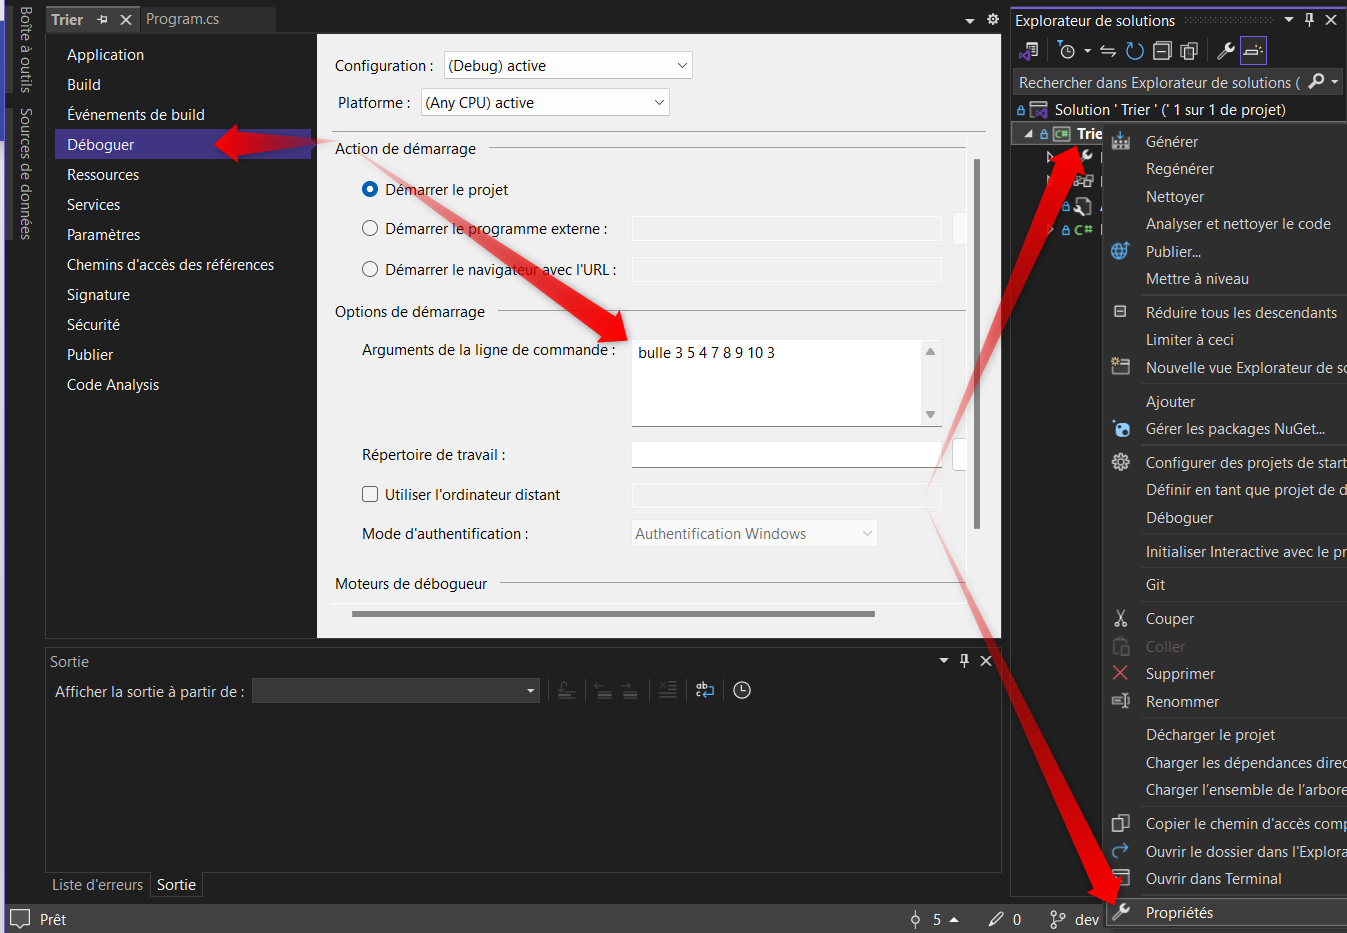Viewport: 1347px width, 933px height.
Task: Choose 'Propriétés' in the context menu
Action: (x=1179, y=912)
